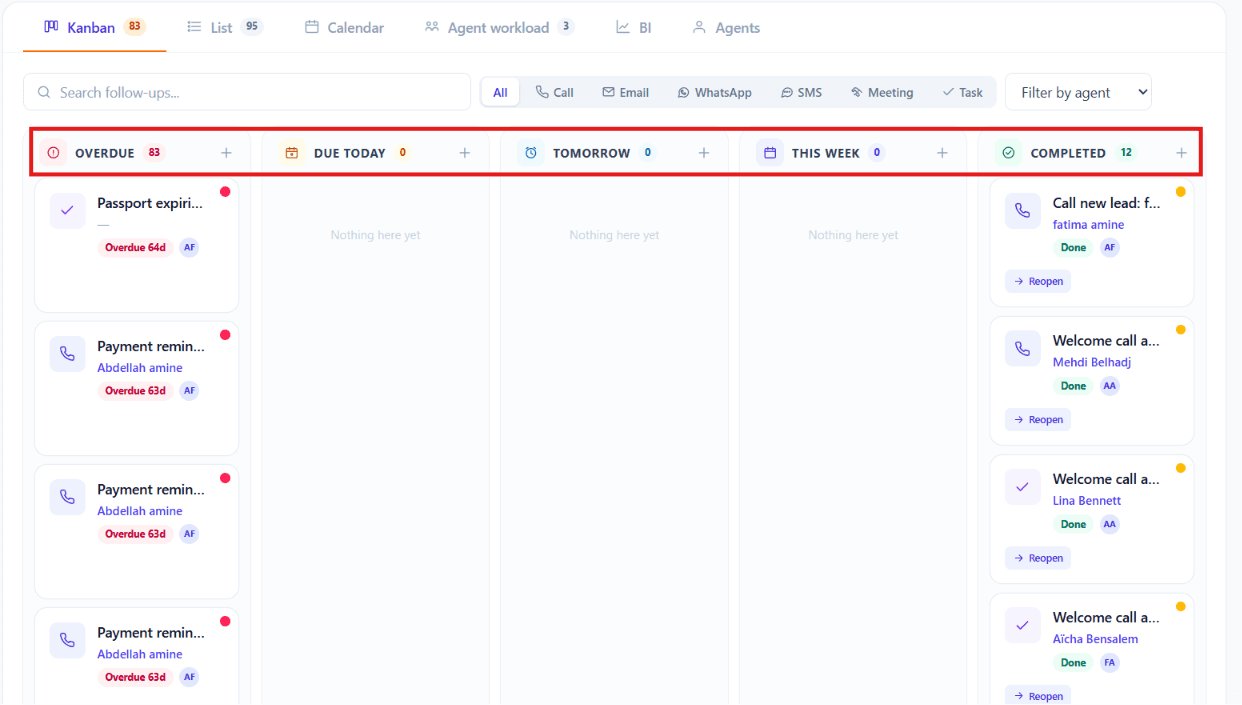Click the Overdue alert icon in column header
The image size is (1242, 705).
[53, 153]
